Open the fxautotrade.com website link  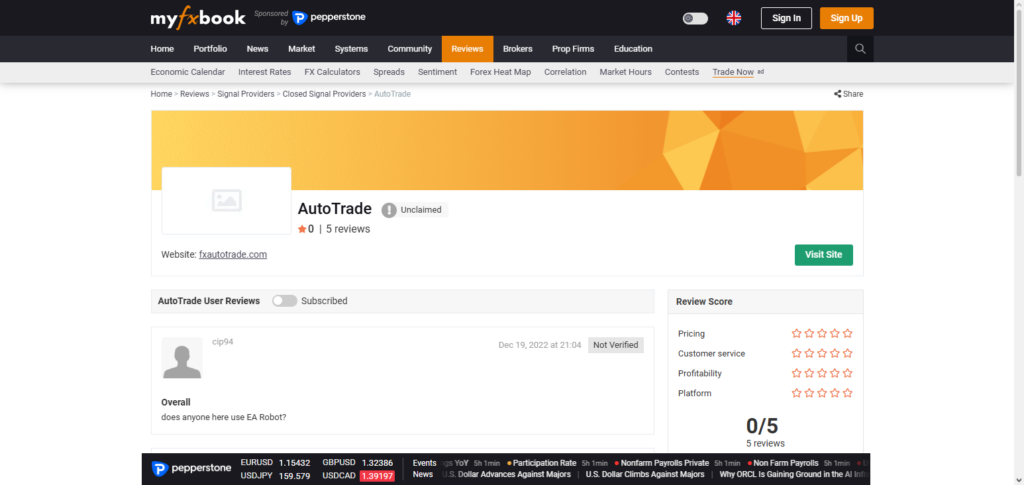point(232,255)
